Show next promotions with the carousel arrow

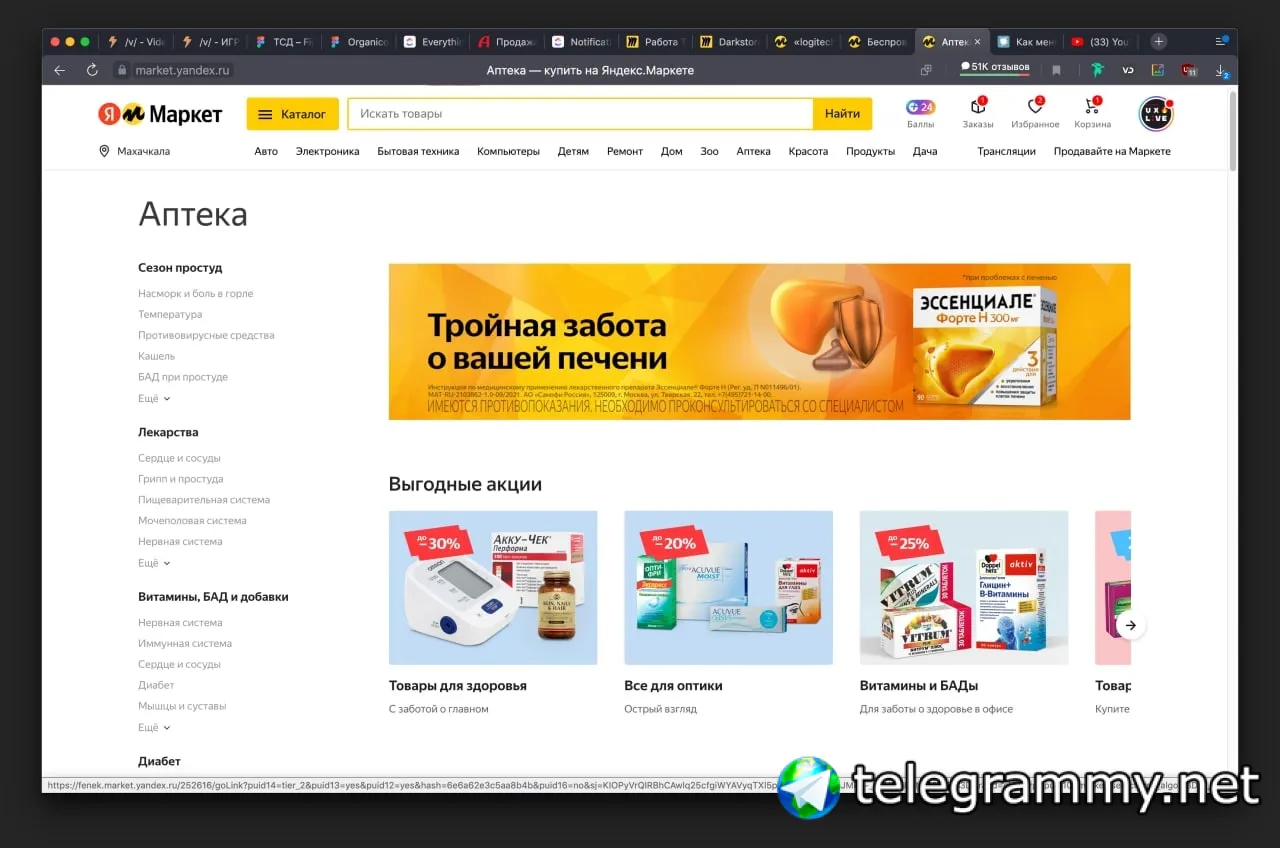tap(1130, 625)
